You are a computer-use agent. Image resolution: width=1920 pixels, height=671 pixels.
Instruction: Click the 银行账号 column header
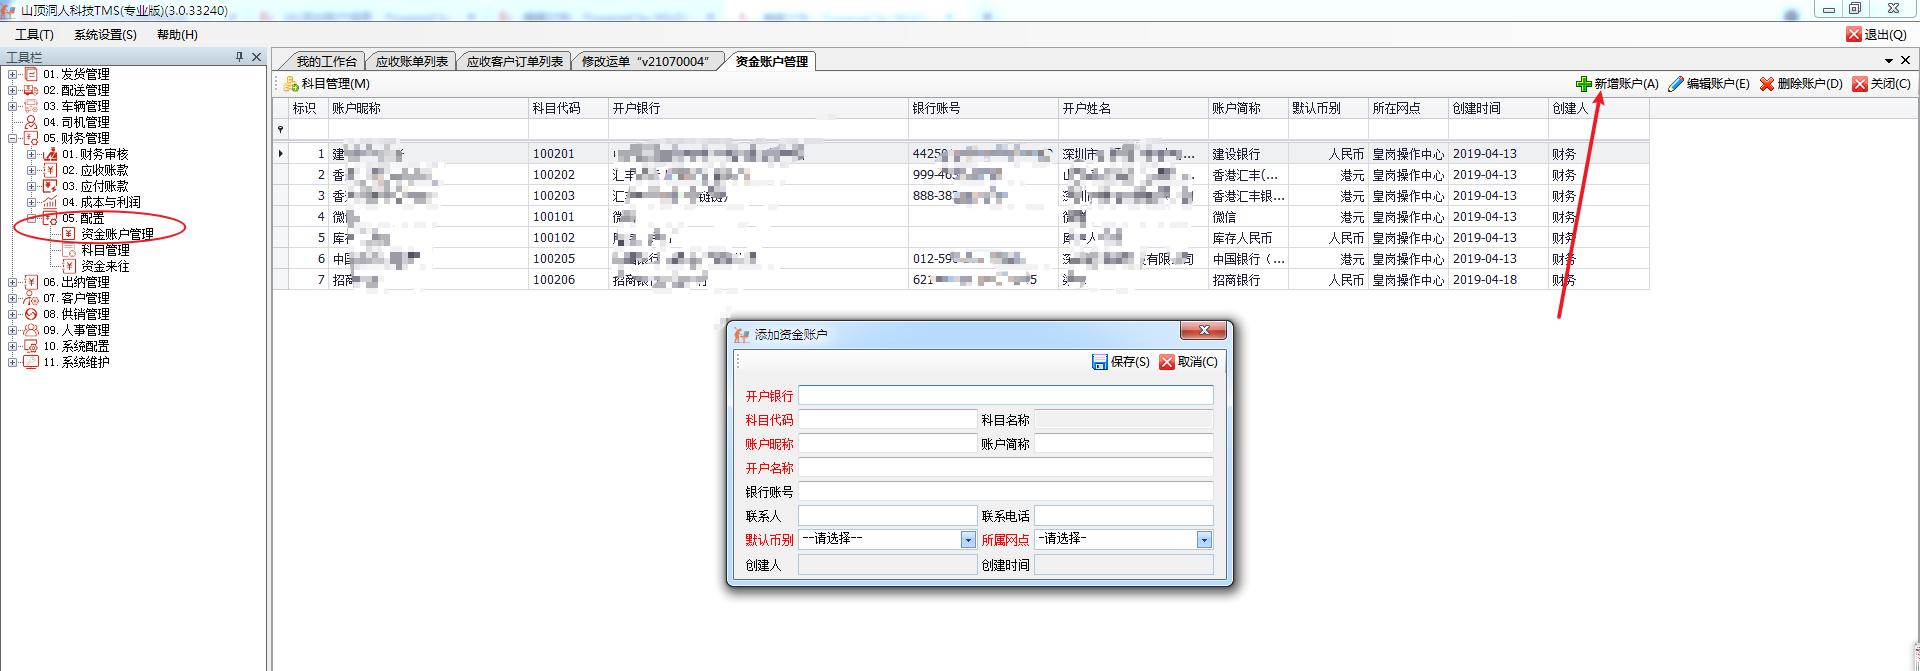[x=936, y=108]
